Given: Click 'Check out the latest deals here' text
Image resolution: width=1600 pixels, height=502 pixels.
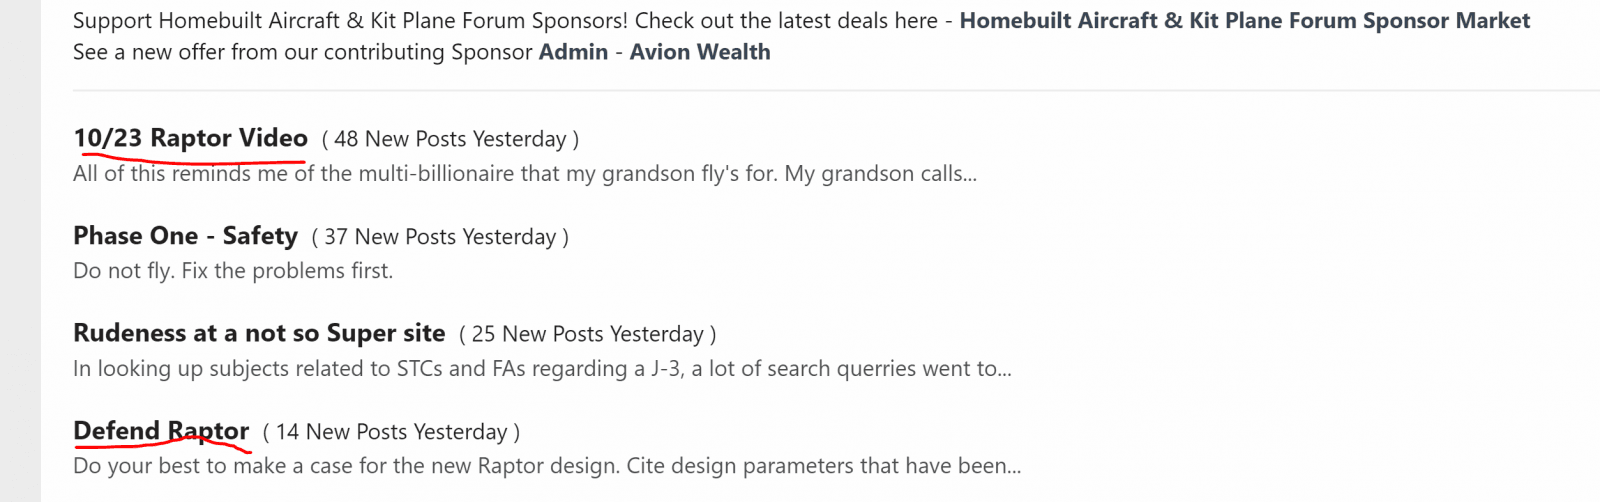Looking at the screenshot, I should pos(786,21).
